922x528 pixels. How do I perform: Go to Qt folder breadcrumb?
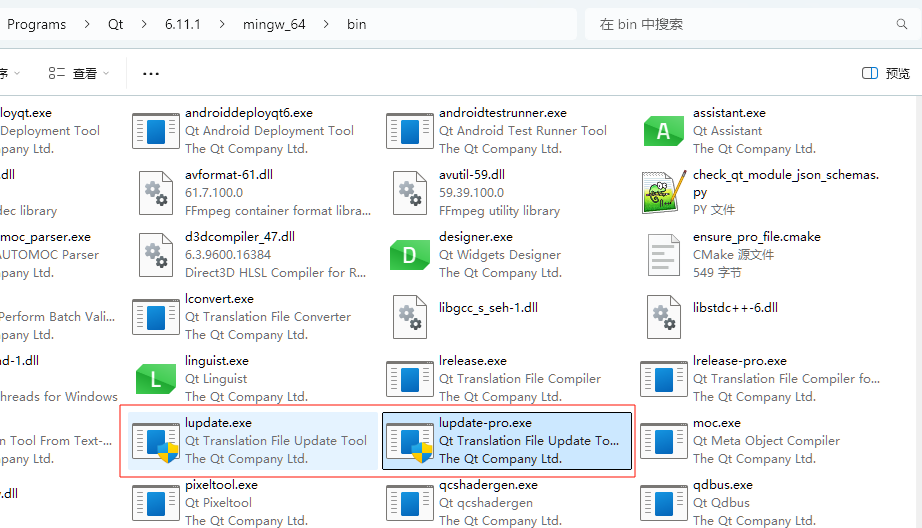(x=115, y=25)
